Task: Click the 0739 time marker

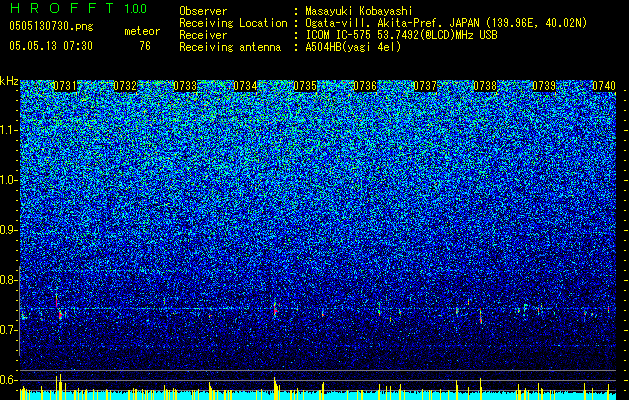Action: click(544, 86)
